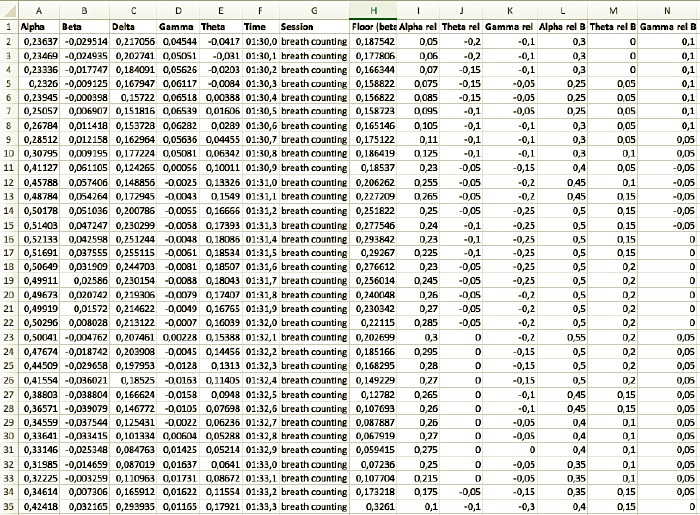Viewport: 700px width, 515px height.
Task: Select row 23 header
Action: pyautogui.click(x=9, y=337)
